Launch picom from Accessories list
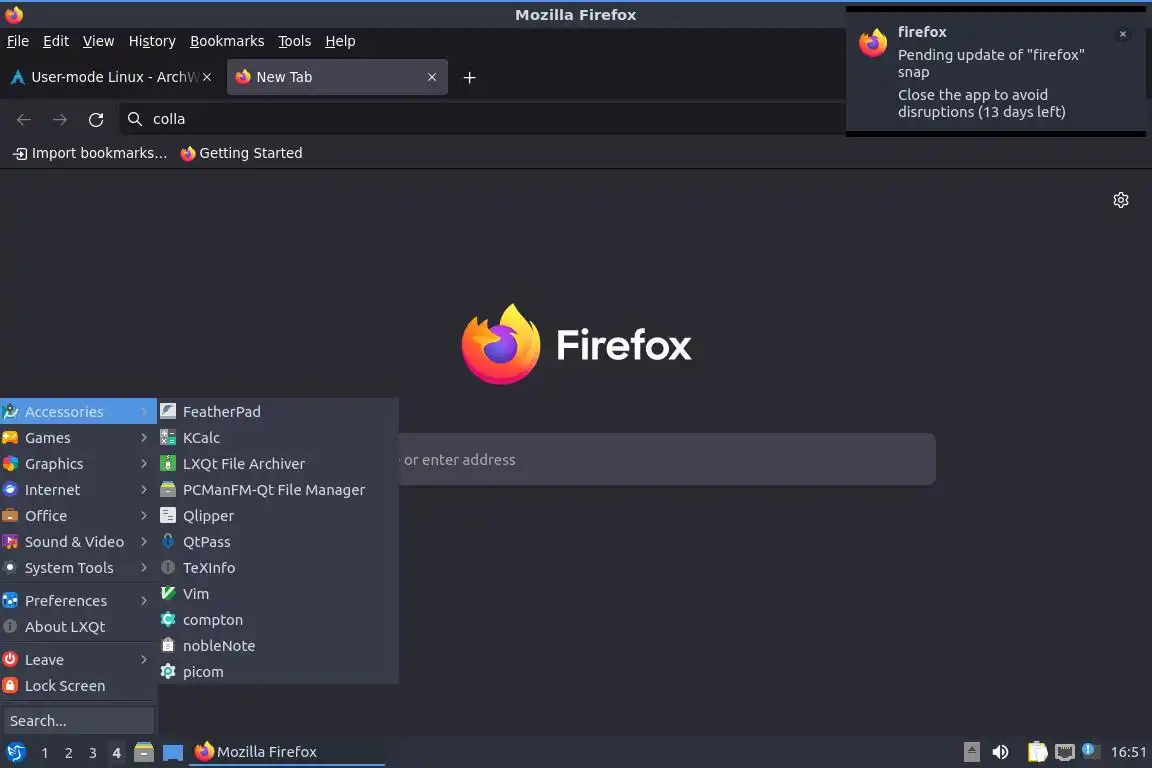Image resolution: width=1152 pixels, height=768 pixels. pyautogui.click(x=278, y=672)
